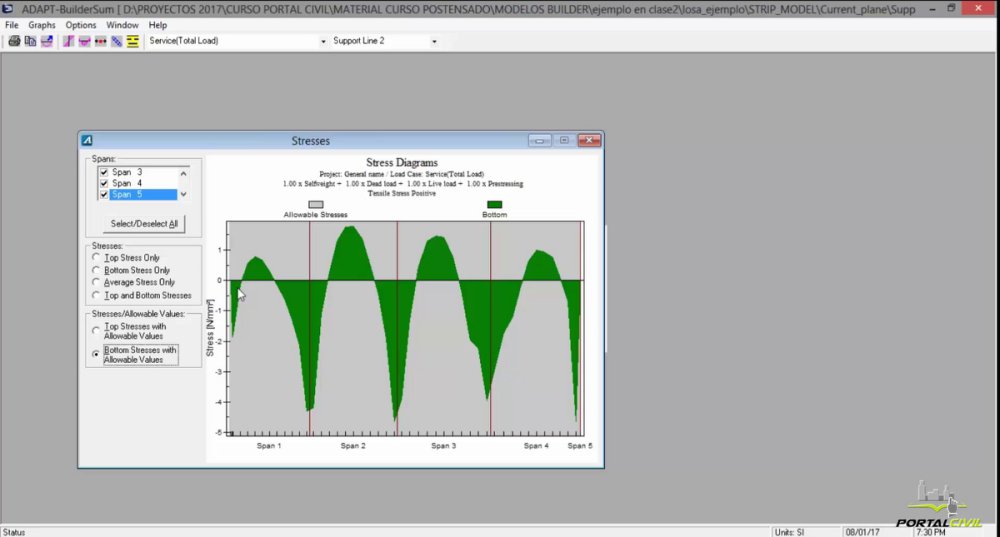The height and width of the screenshot is (537, 1000).
Task: Click the yellow striped lines toolbar icon
Action: (133, 41)
